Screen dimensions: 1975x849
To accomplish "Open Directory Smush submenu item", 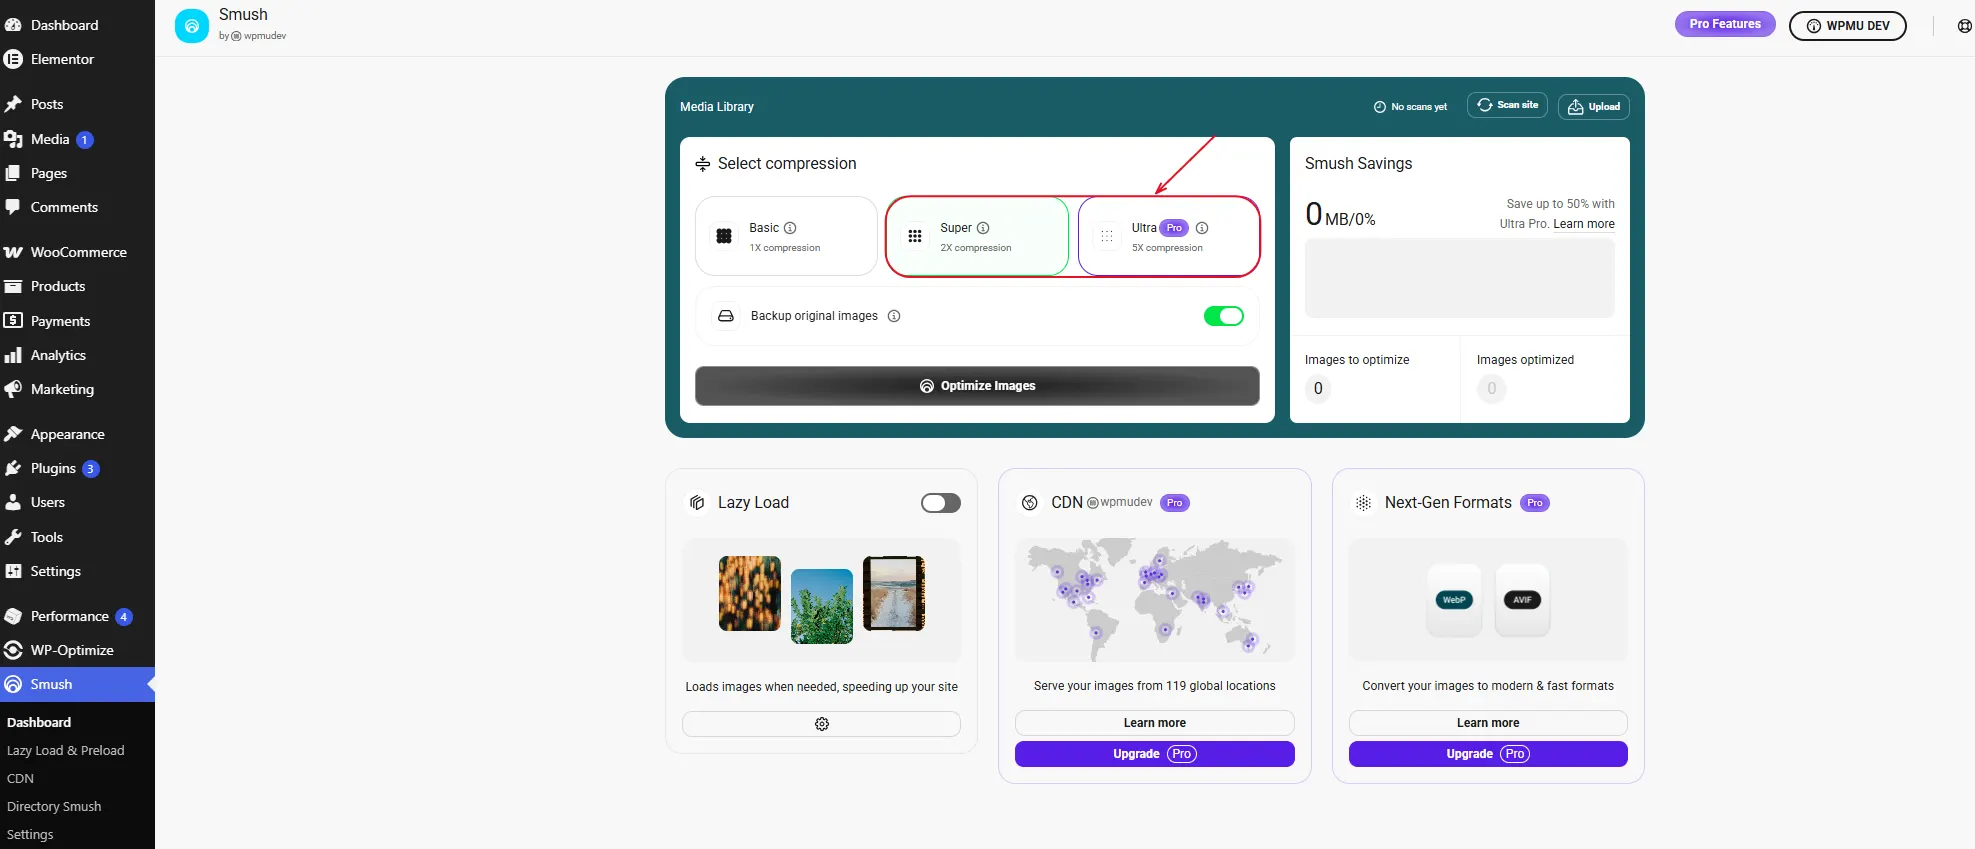I will [54, 806].
